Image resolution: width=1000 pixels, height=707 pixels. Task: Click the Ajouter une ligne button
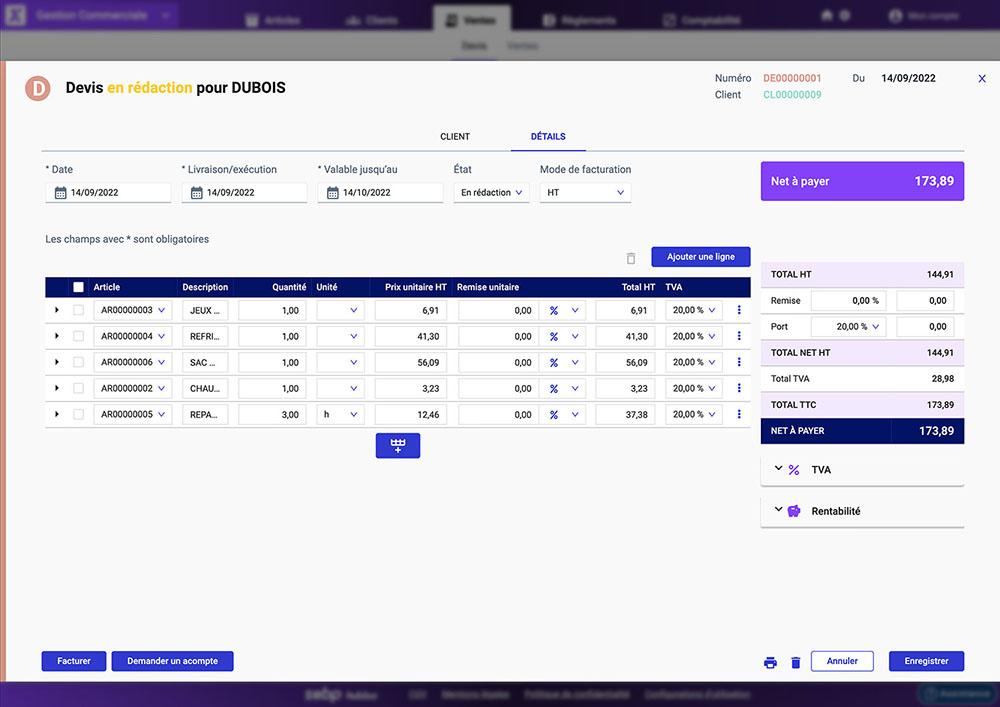(700, 256)
